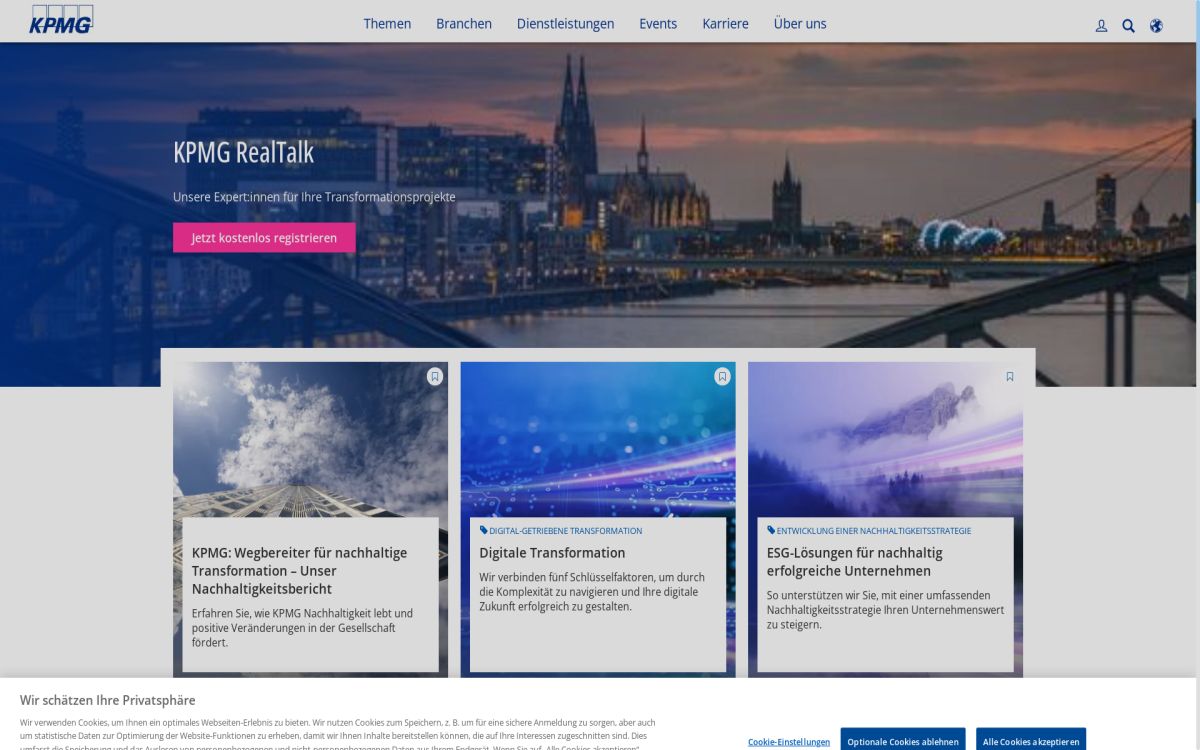The image size is (1200, 750).
Task: Open the Themen navigation dropdown
Action: (x=387, y=23)
